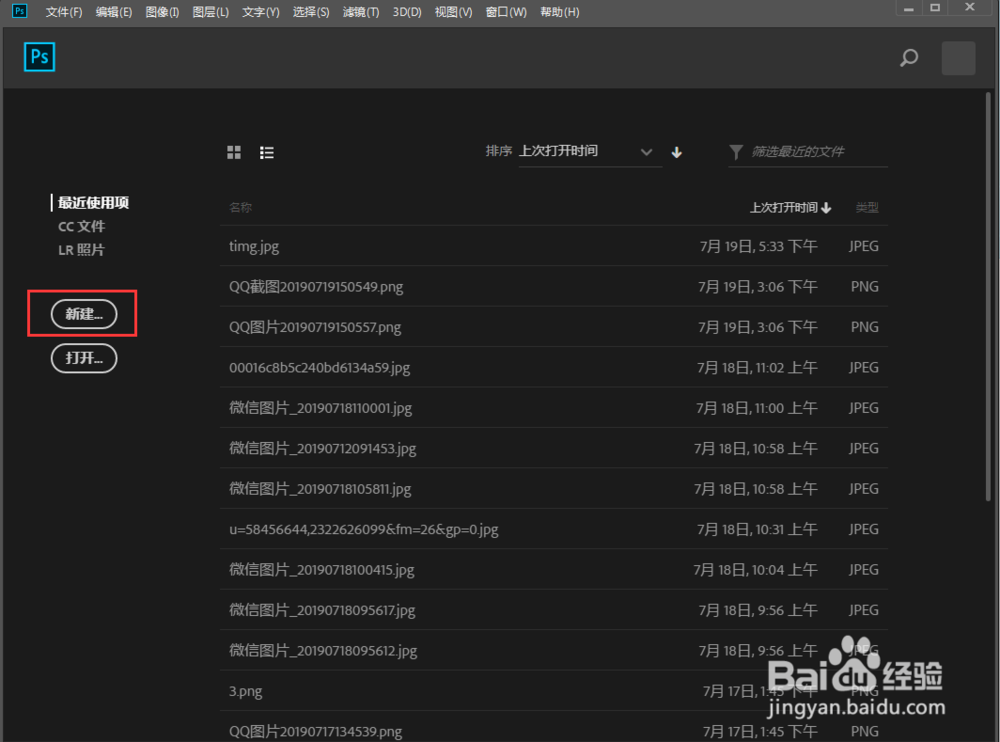The width and height of the screenshot is (1000, 742).
Task: Open QQ图片20190719150557.png
Action: 554,327
